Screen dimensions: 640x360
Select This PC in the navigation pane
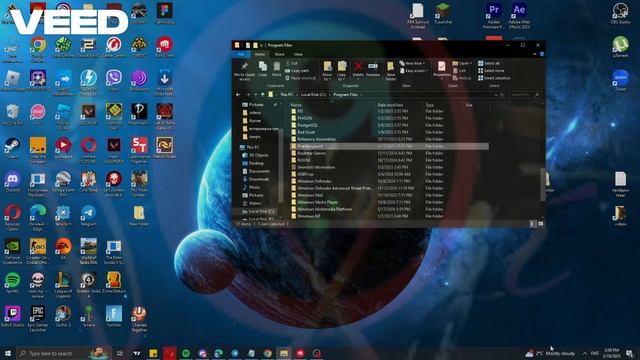coord(253,147)
